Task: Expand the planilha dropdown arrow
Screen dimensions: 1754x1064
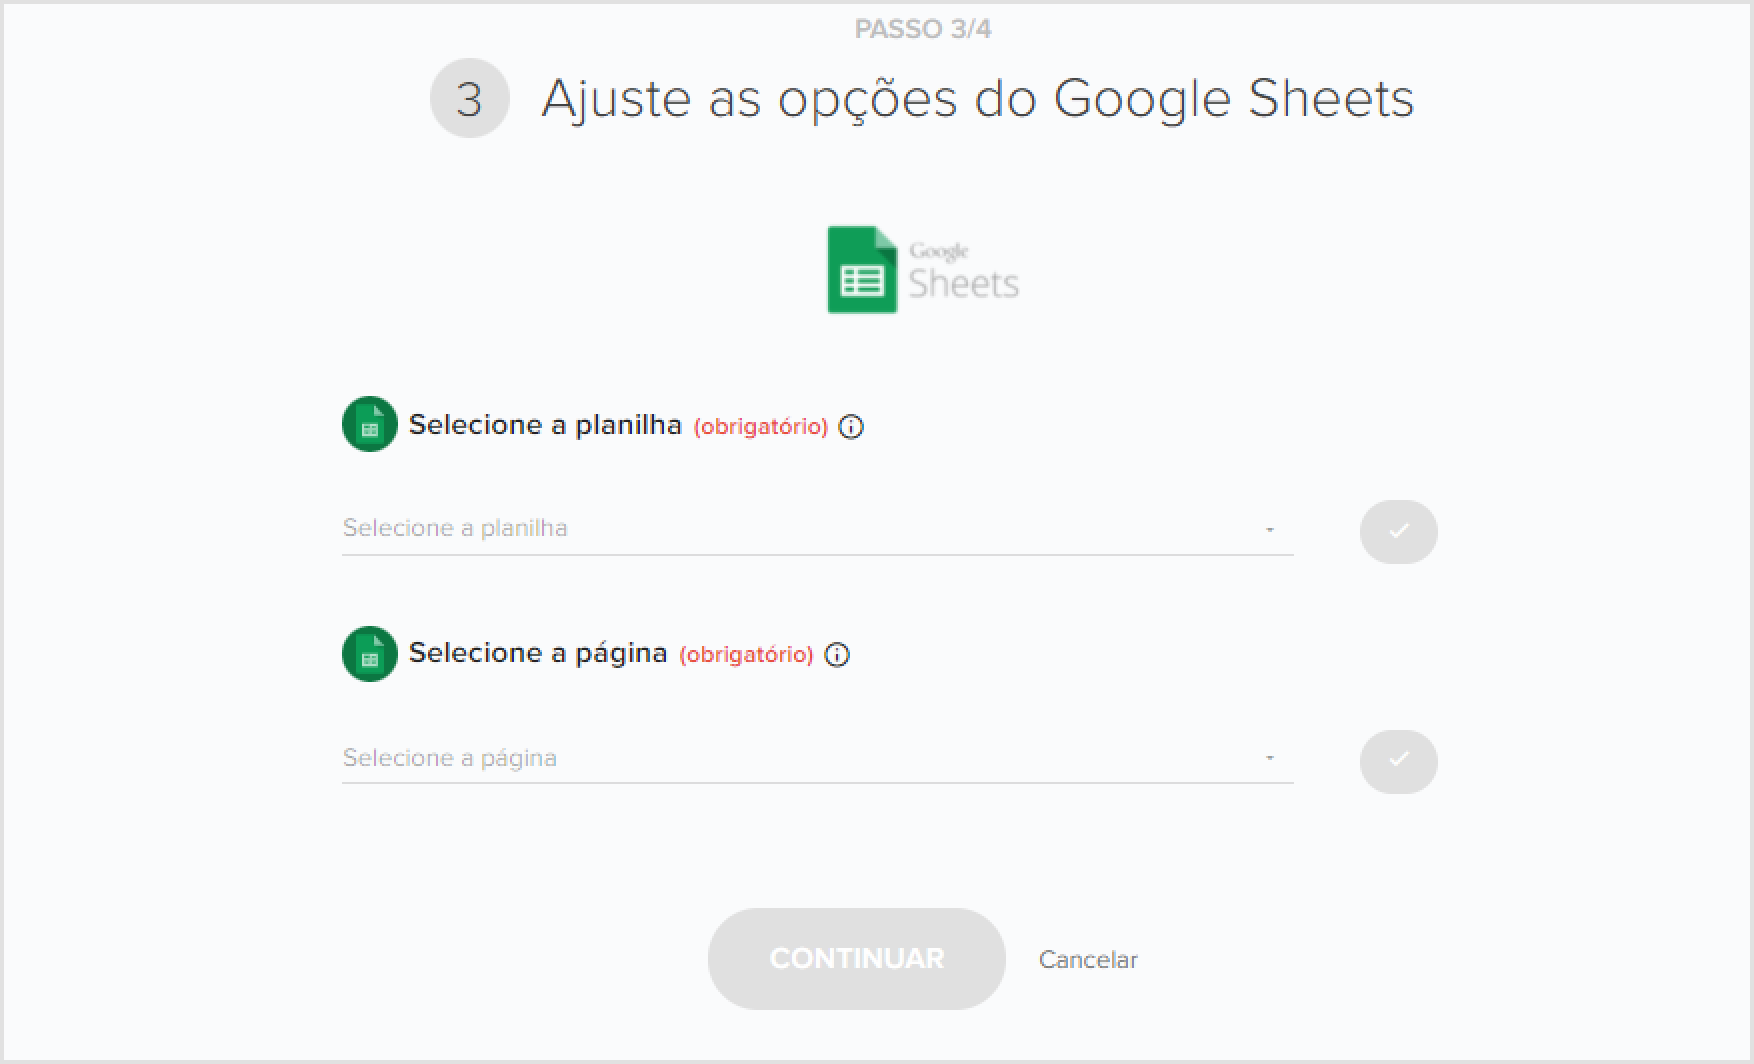Action: 1270,529
